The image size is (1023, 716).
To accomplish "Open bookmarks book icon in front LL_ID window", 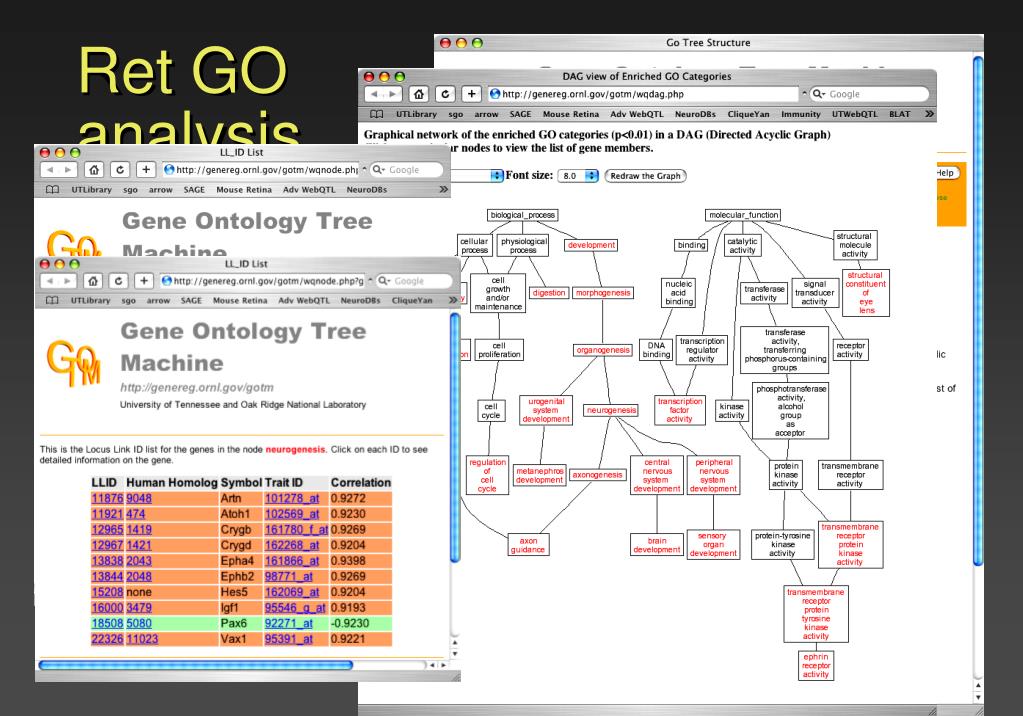I will coord(52,301).
